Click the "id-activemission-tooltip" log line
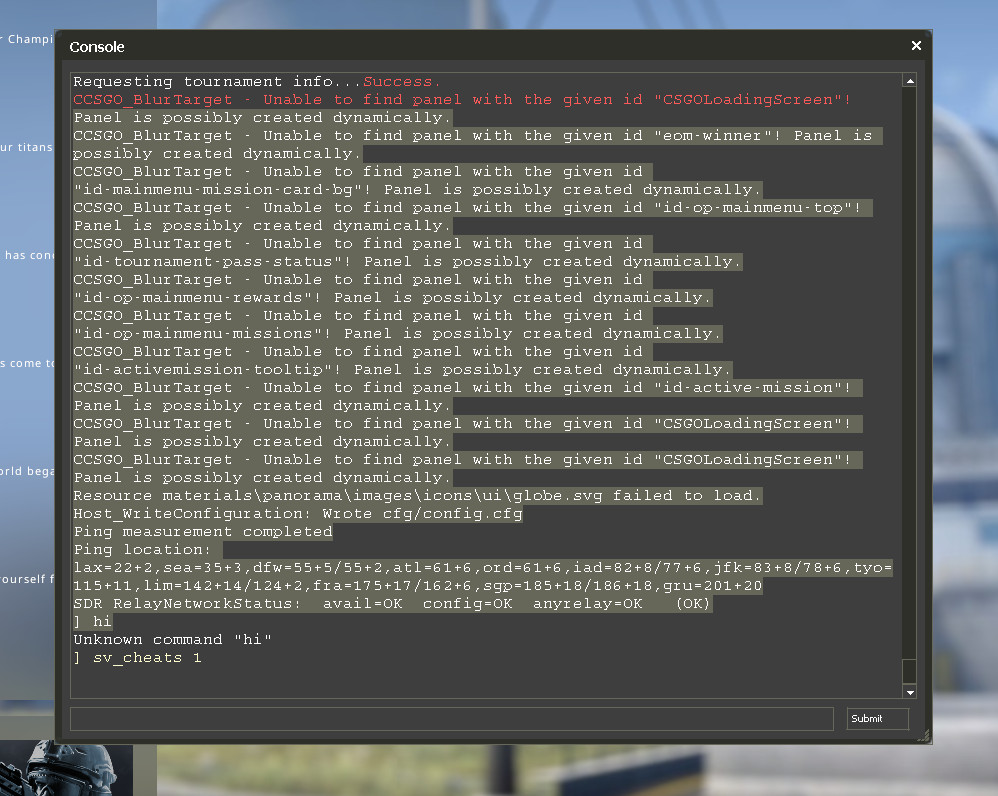998x796 pixels. (x=402, y=369)
